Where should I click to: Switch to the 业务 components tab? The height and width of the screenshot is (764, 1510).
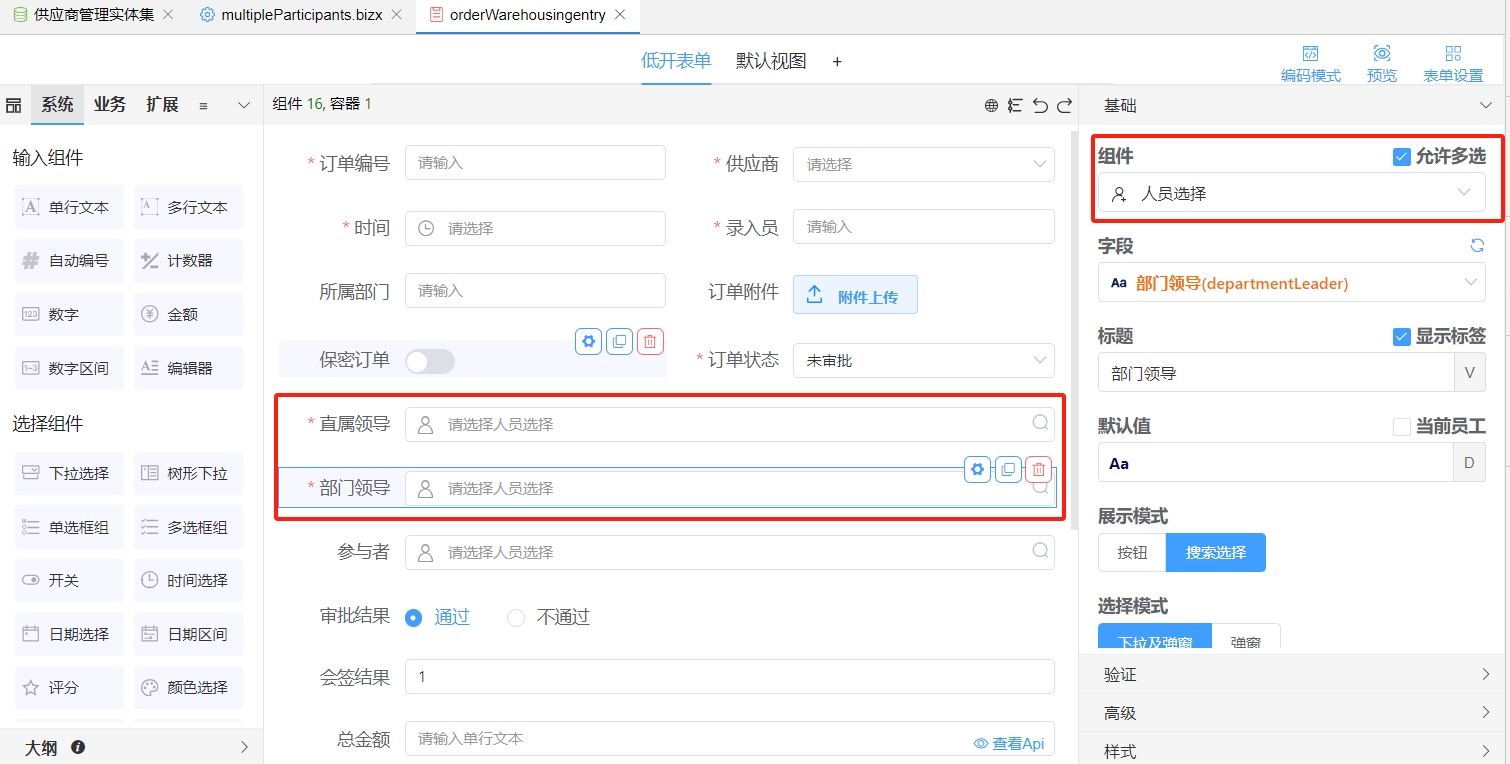110,105
